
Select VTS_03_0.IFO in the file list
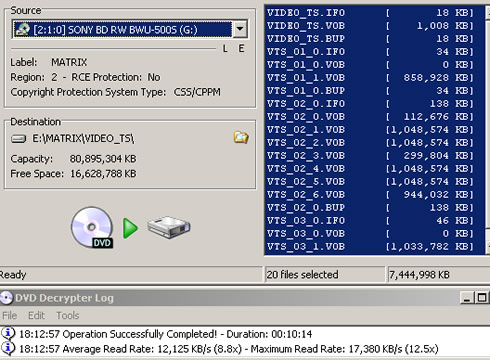374,221
